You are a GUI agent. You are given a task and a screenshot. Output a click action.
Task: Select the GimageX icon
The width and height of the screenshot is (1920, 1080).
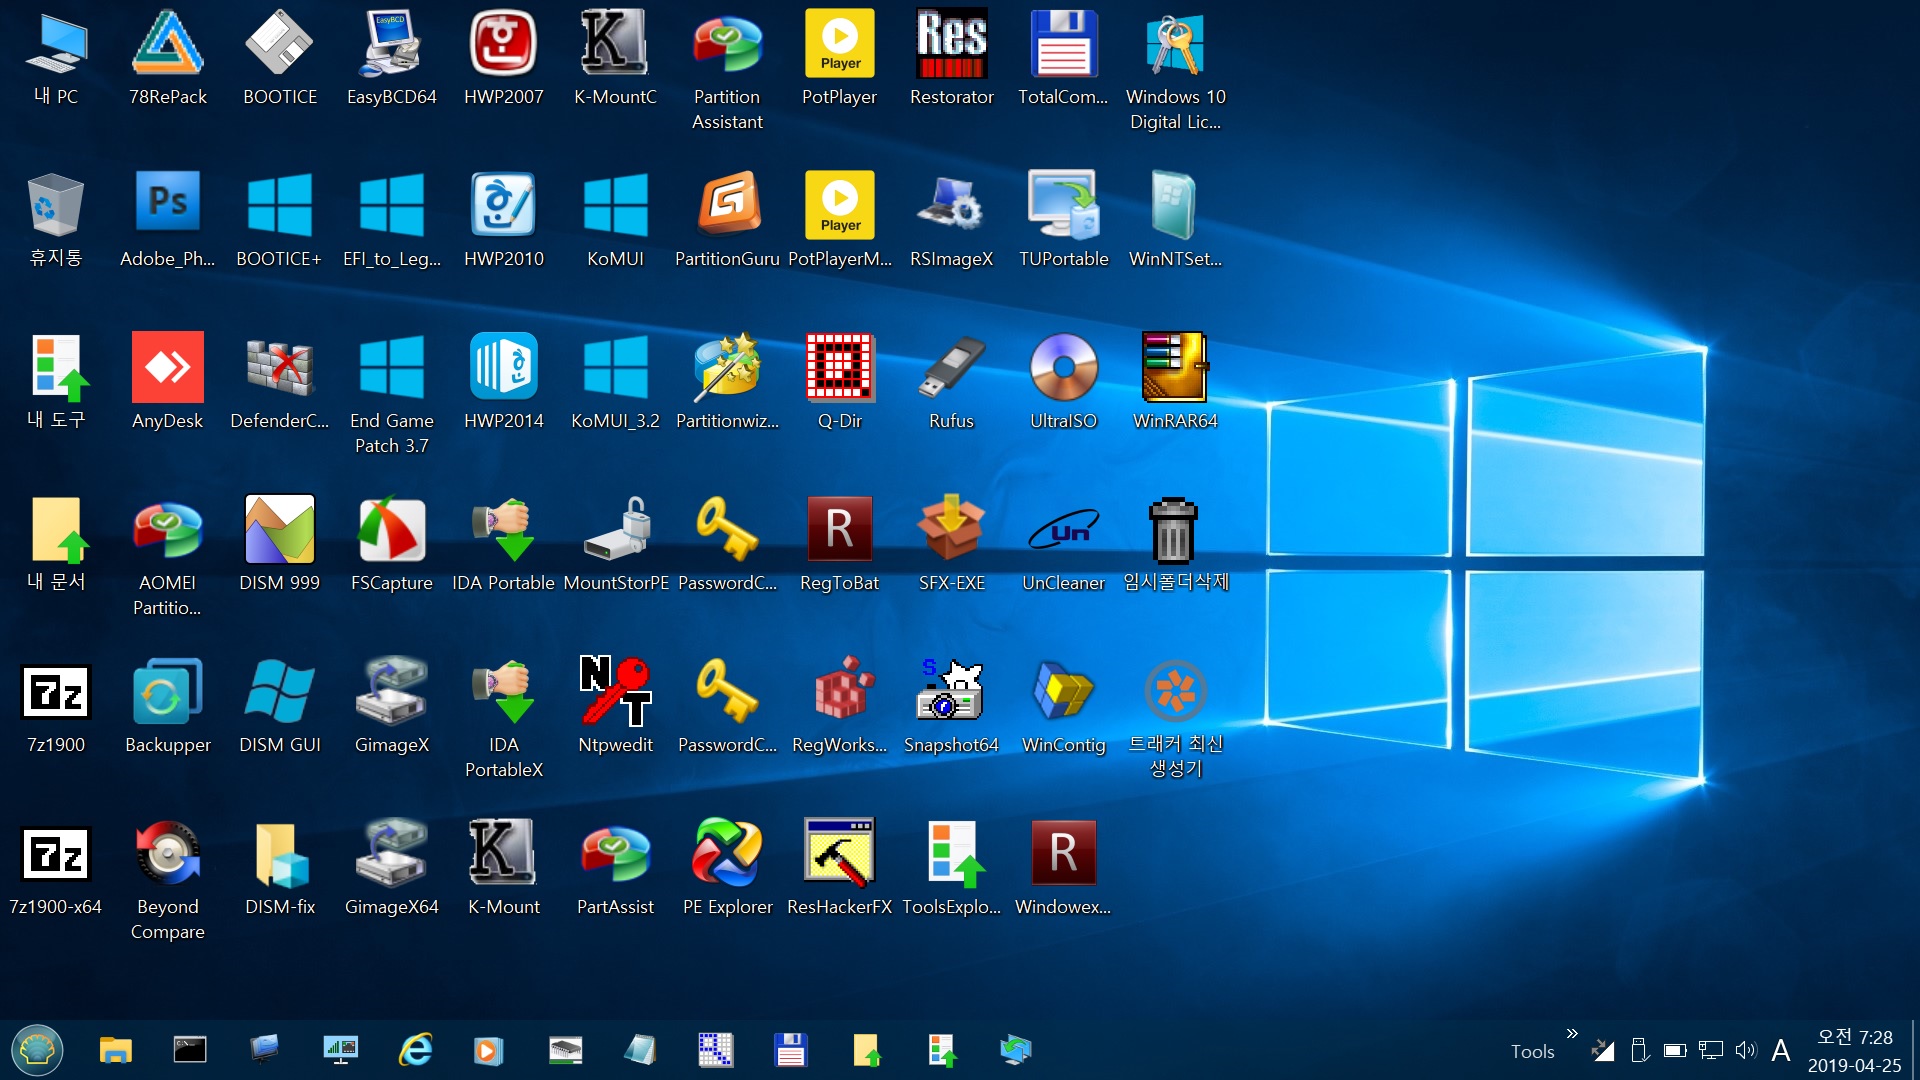click(x=391, y=692)
